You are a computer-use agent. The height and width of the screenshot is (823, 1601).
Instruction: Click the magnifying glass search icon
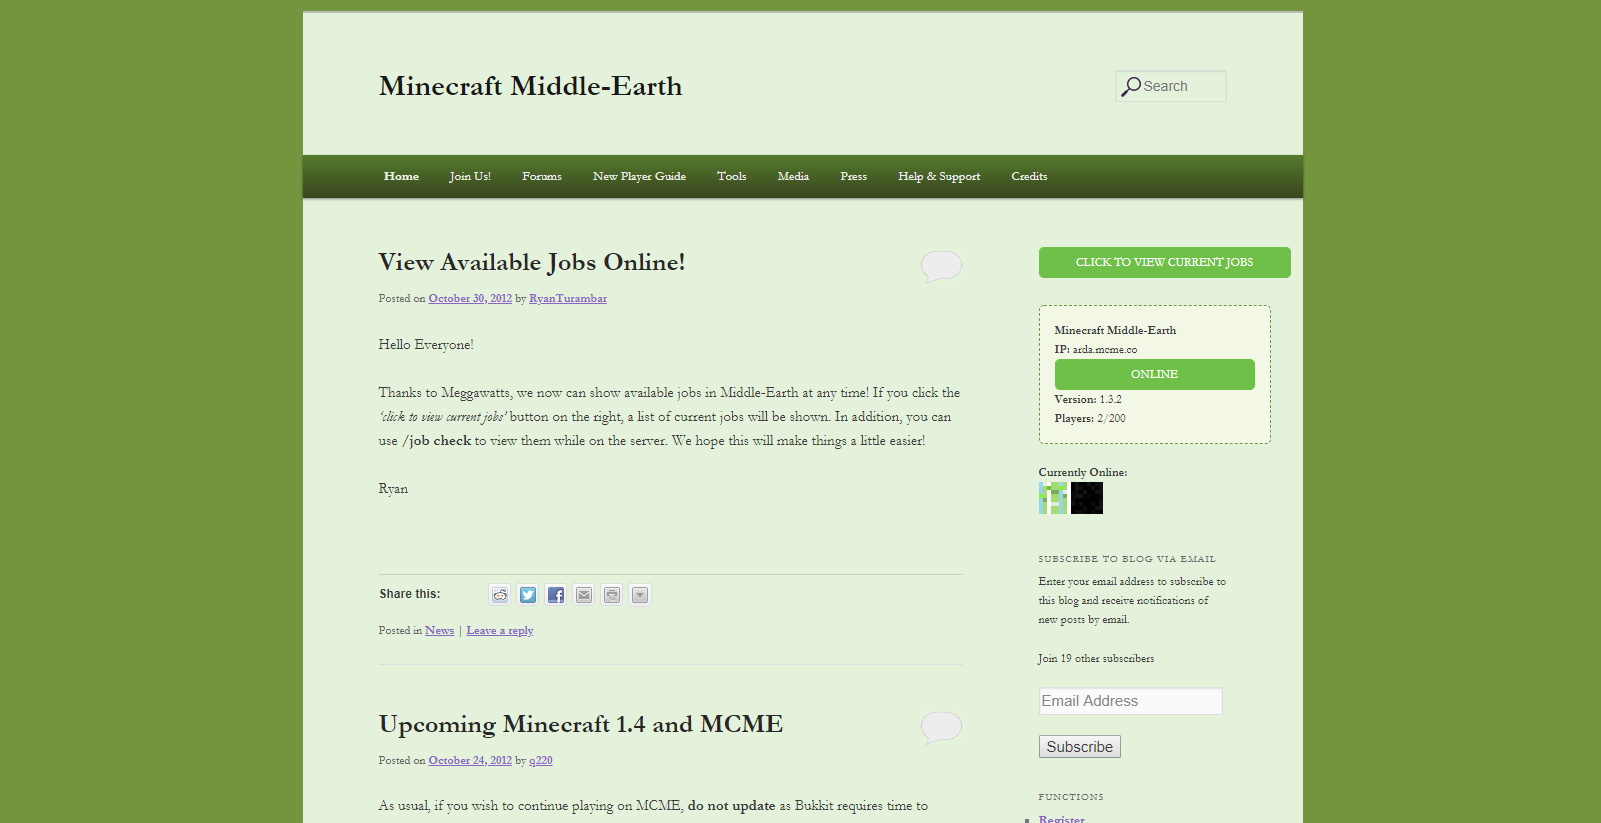[1131, 87]
